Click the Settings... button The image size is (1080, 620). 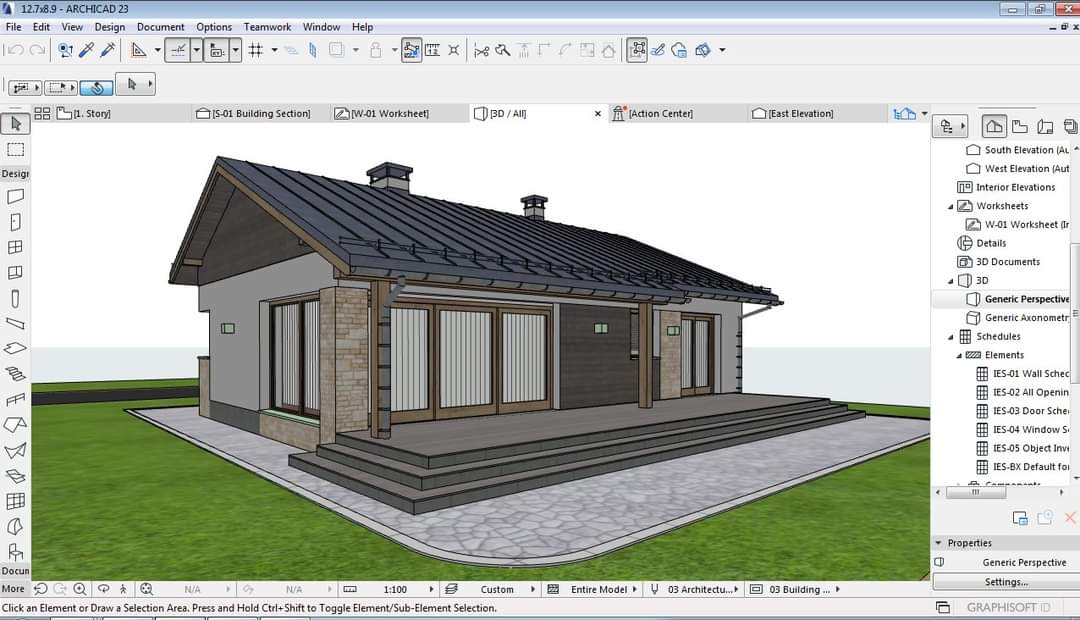tap(1005, 582)
